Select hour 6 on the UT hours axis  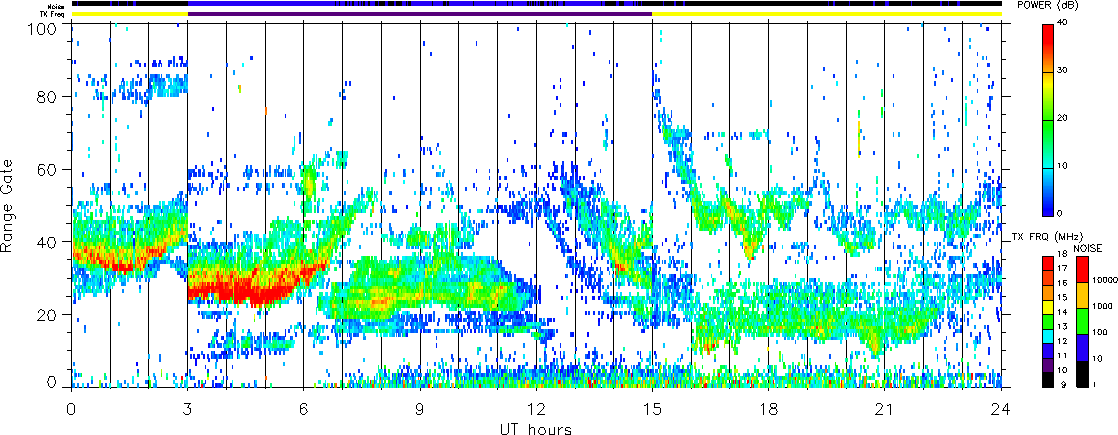304,410
